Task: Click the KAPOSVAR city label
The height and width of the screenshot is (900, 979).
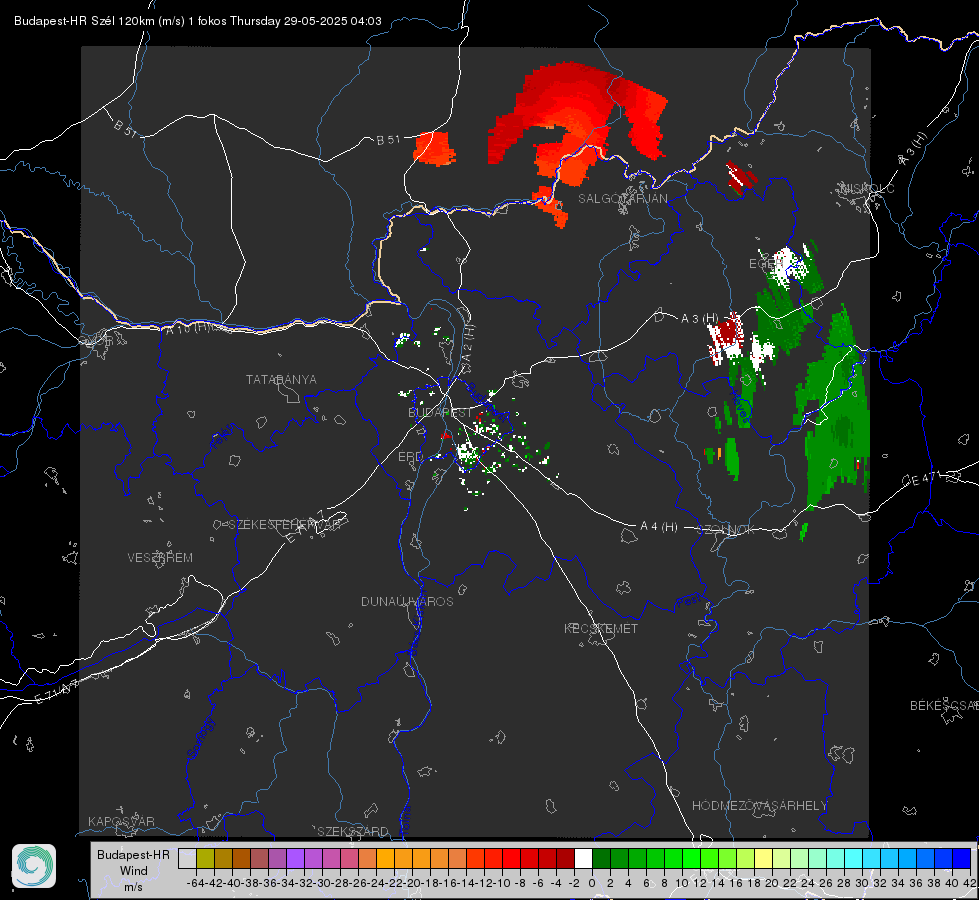Action: 121,821
